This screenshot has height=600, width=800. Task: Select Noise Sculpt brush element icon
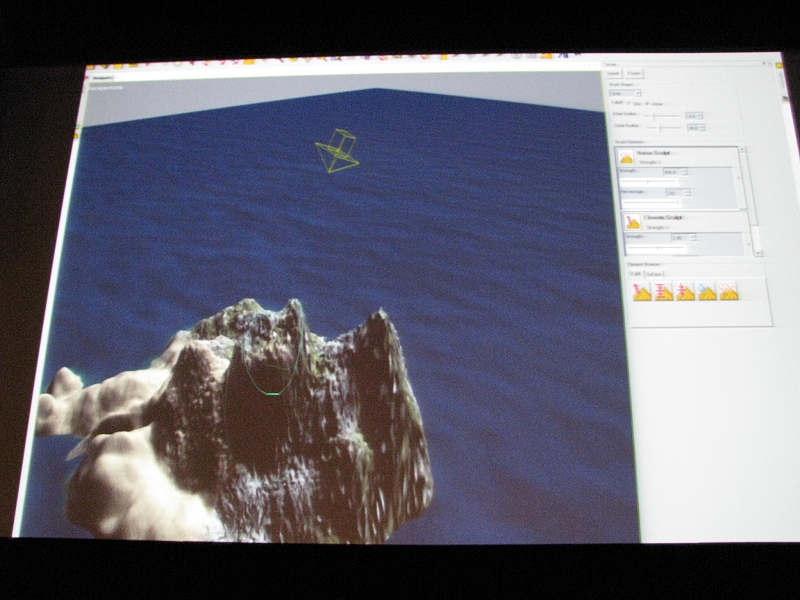coord(626,157)
